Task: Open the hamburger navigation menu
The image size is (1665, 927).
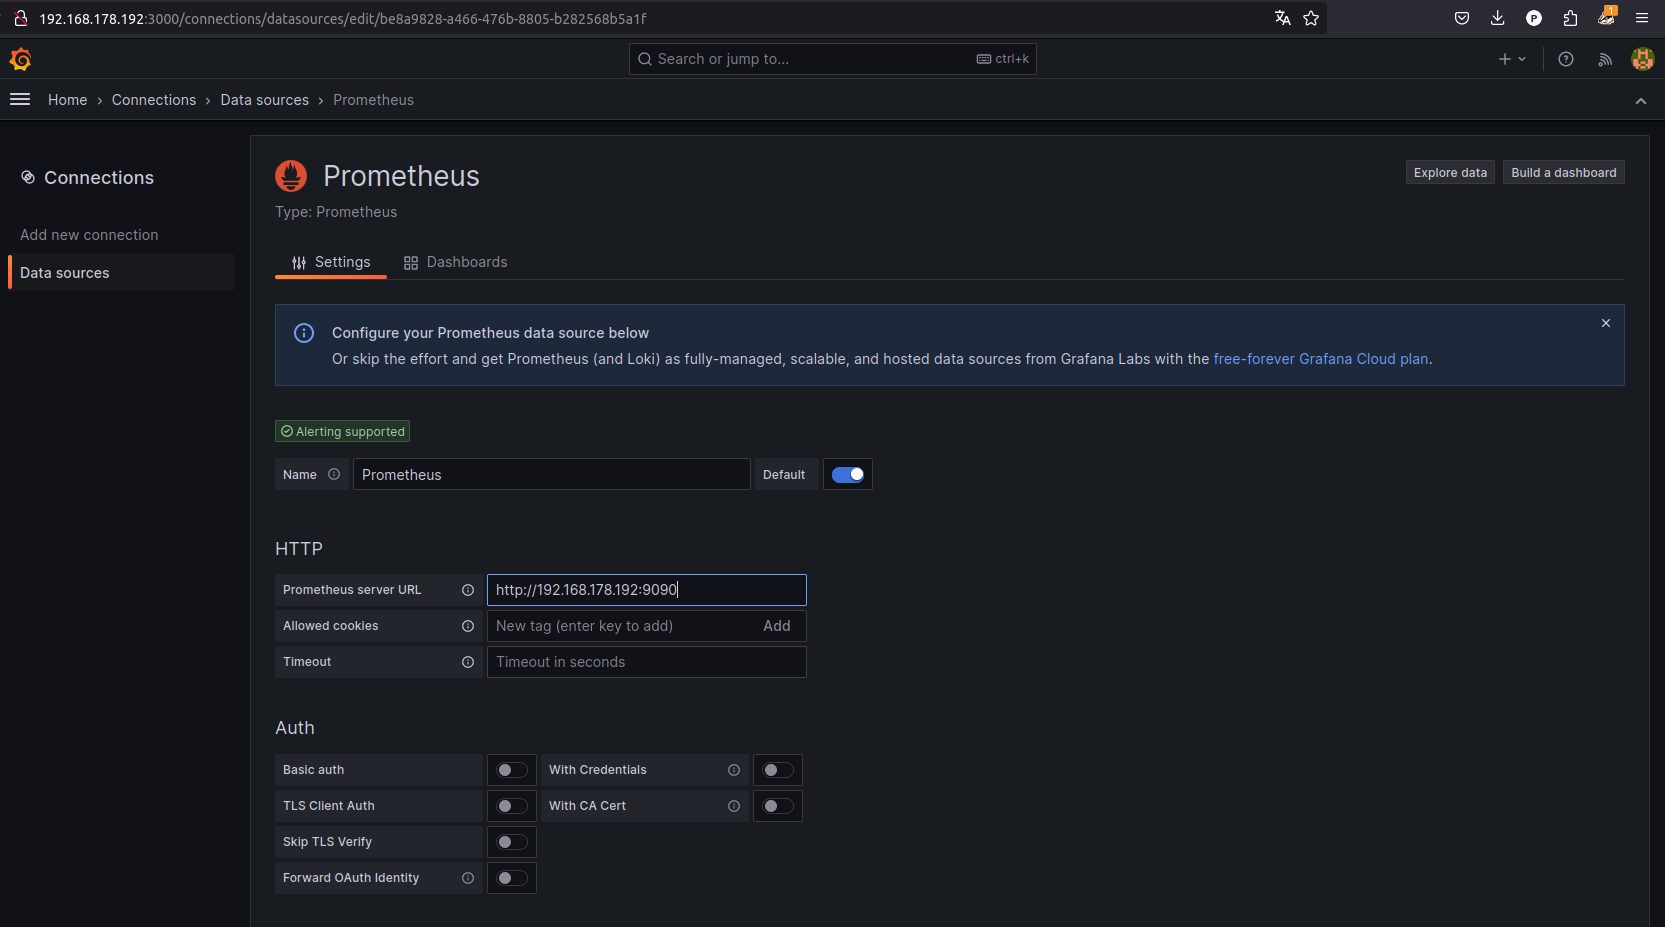Action: [20, 99]
